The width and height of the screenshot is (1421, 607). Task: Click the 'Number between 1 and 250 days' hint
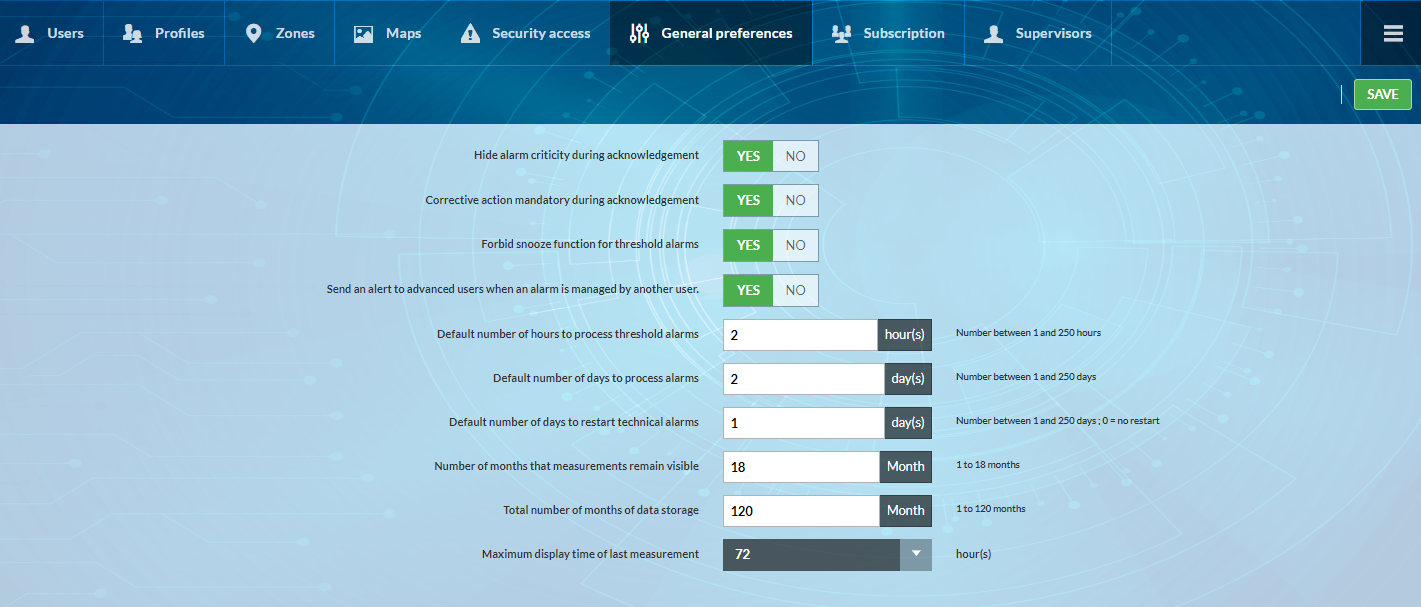1026,377
